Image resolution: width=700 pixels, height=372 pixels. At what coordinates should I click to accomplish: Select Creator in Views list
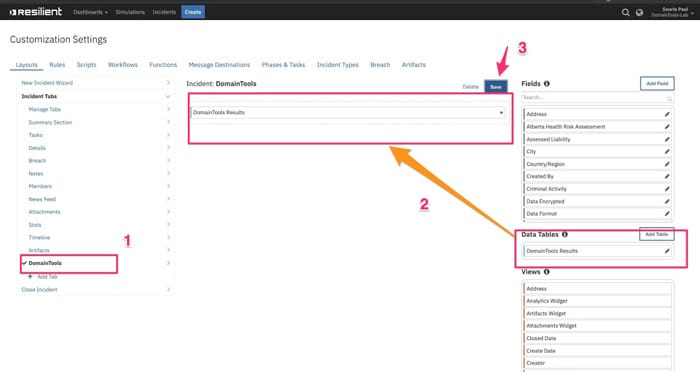coord(597,363)
